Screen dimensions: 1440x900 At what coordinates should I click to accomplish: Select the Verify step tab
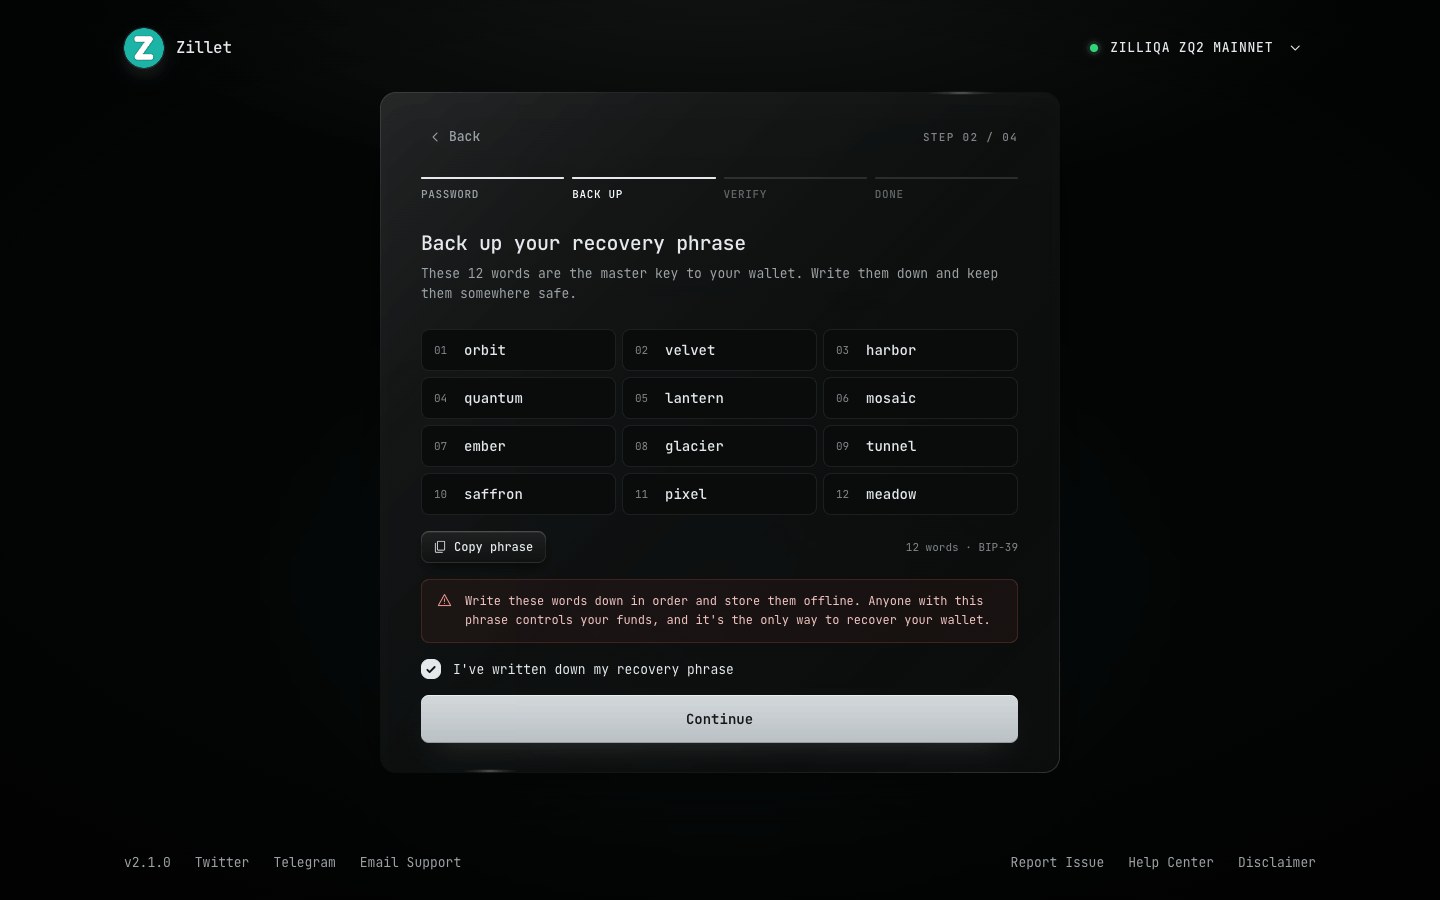795,189
